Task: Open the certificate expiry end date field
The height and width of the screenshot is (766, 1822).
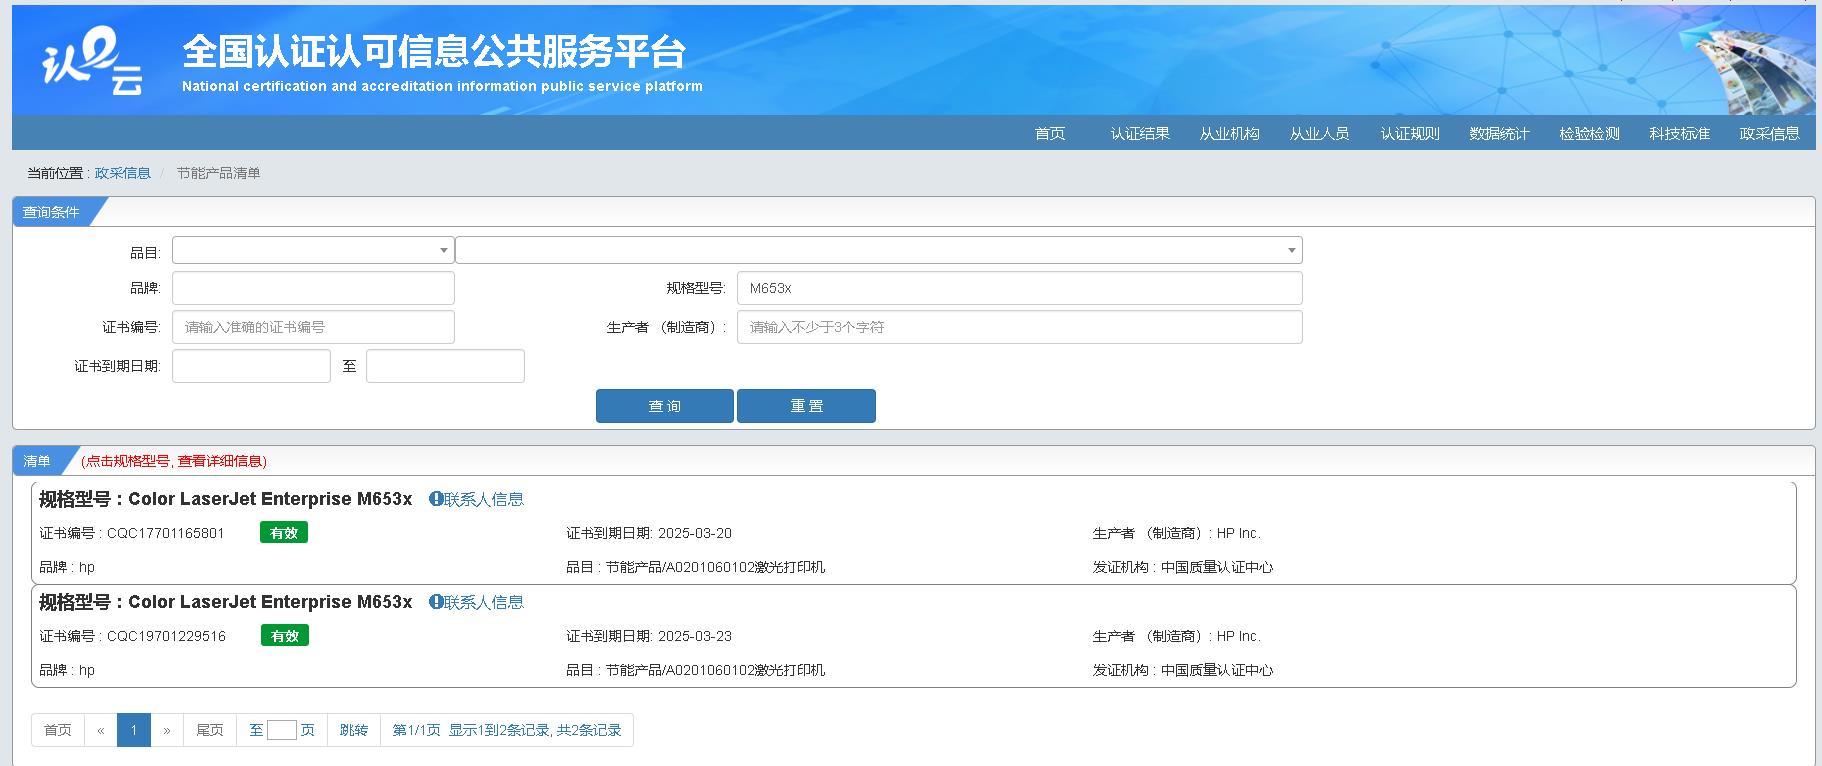Action: 445,366
